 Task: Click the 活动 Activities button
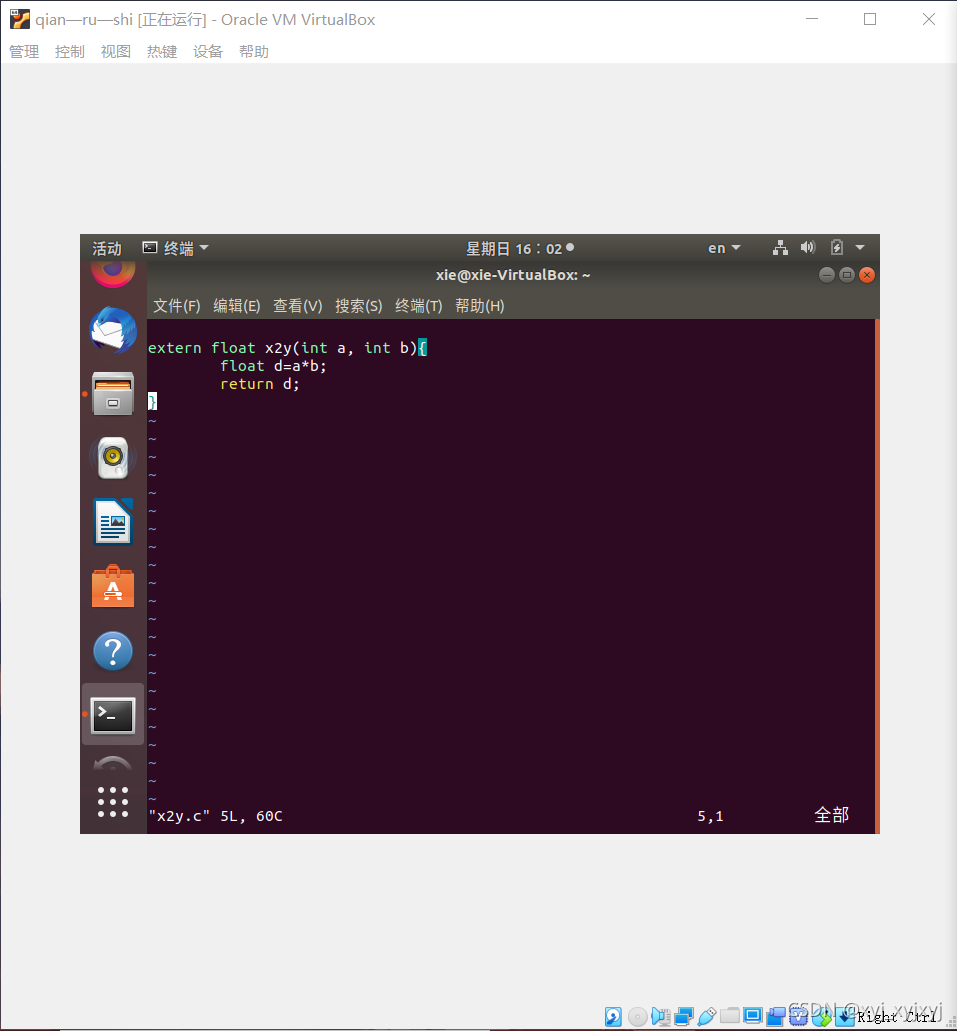coord(107,248)
